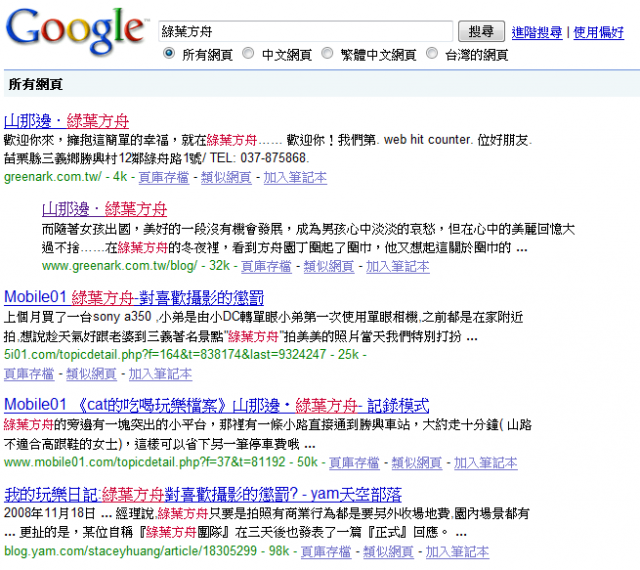Open the first 山那邊・綠葉方舟 result title
The height and width of the screenshot is (570, 640).
click(67, 121)
